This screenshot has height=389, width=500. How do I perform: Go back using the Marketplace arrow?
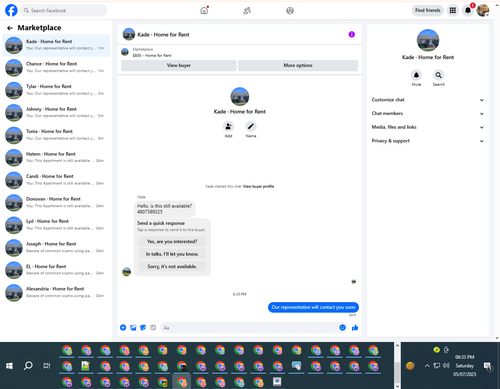pyautogui.click(x=10, y=28)
